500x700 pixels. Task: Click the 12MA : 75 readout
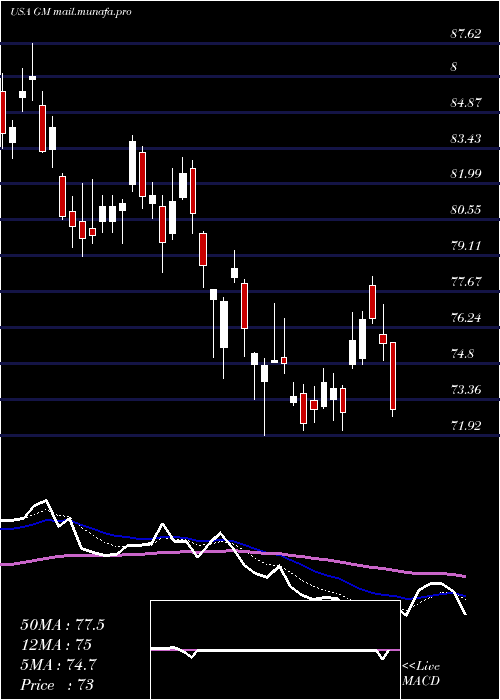[x=56, y=645]
